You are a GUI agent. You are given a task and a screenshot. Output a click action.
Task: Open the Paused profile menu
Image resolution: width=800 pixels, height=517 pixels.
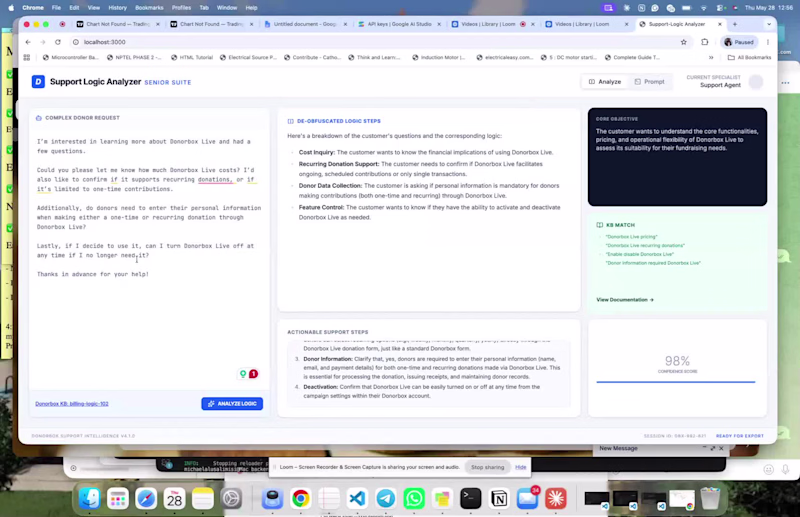[739, 42]
